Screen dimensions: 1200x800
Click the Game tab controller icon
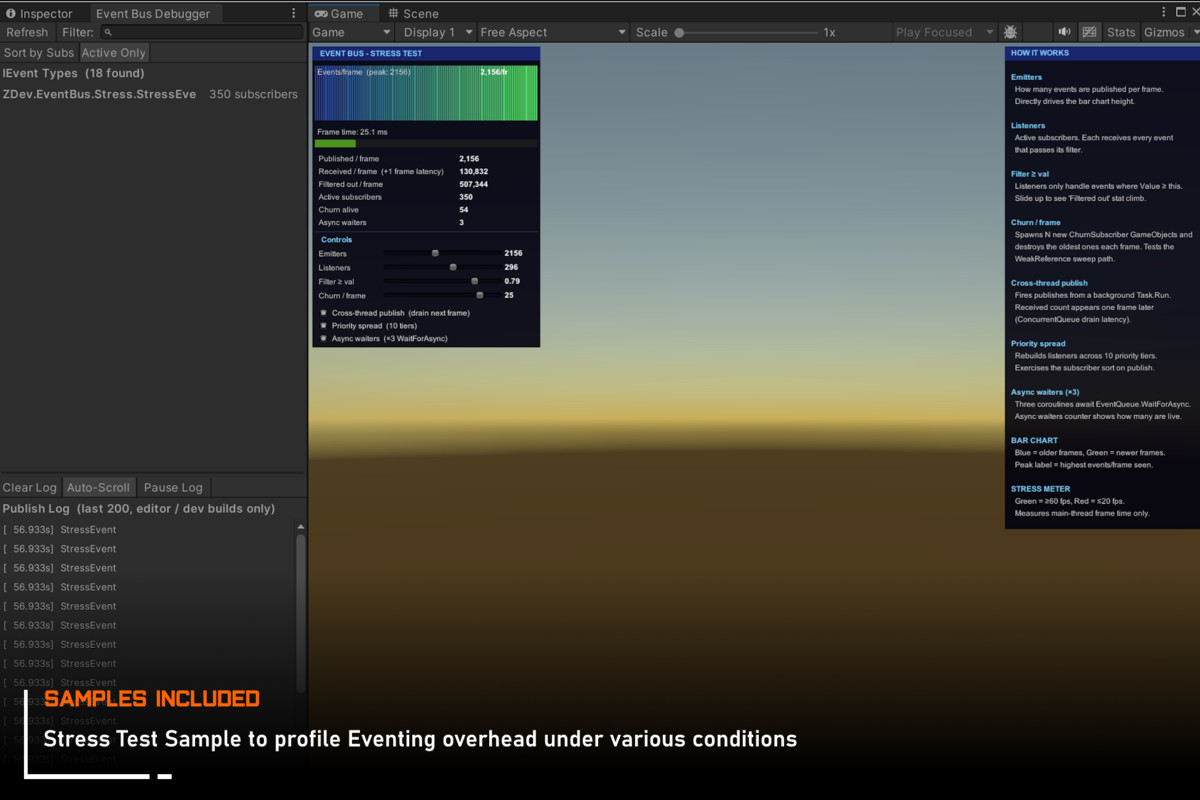[x=321, y=14]
